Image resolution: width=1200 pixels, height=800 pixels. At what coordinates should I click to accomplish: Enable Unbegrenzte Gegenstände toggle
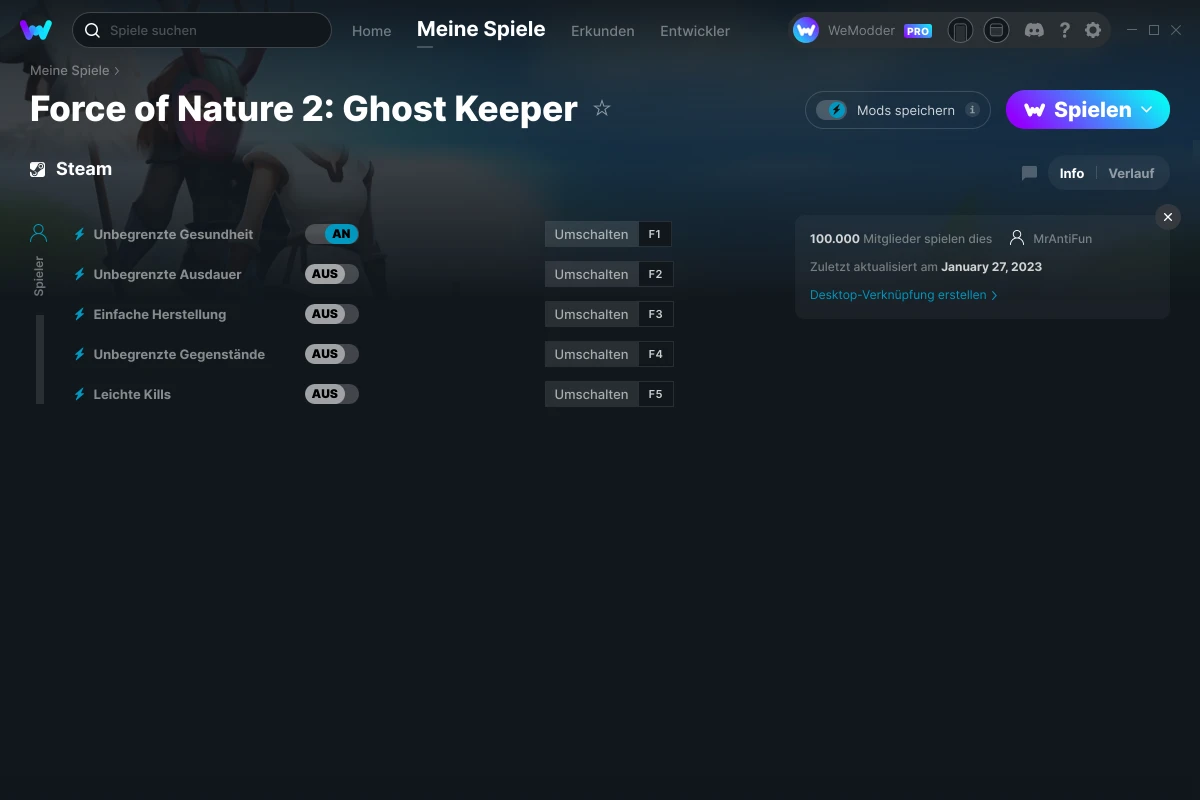[x=332, y=354]
